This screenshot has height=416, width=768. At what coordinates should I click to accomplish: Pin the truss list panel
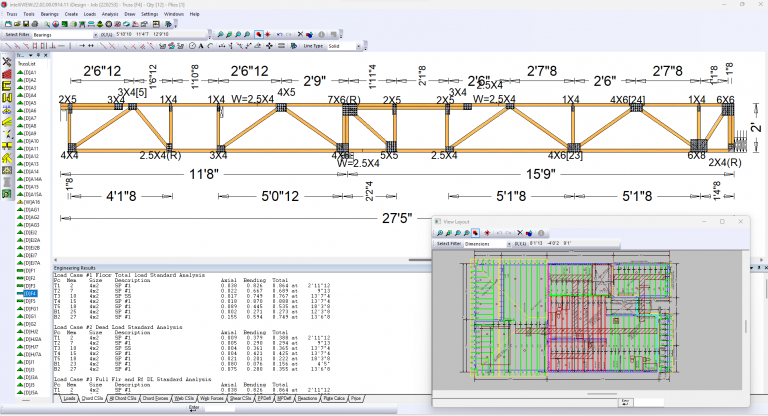click(x=38, y=55)
